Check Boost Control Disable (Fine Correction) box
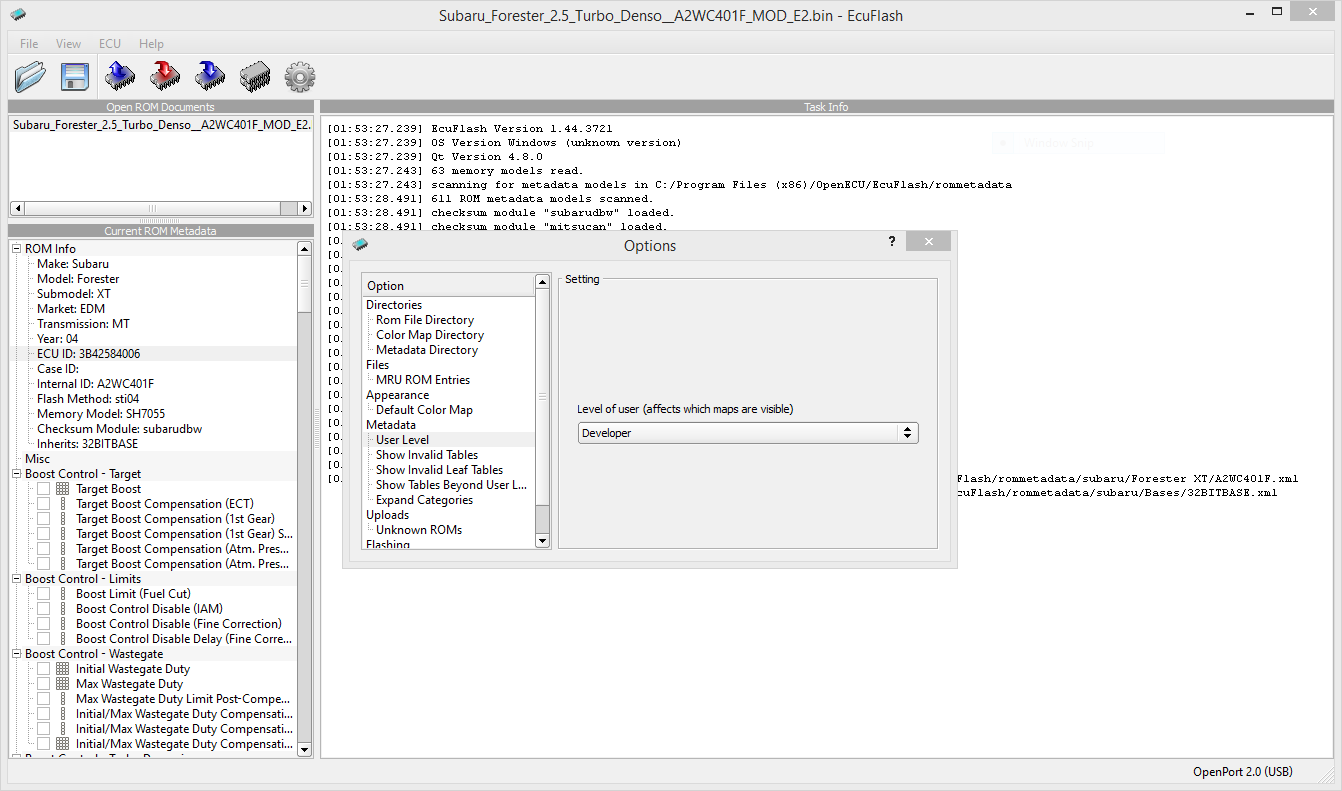The image size is (1342, 791). [44, 624]
